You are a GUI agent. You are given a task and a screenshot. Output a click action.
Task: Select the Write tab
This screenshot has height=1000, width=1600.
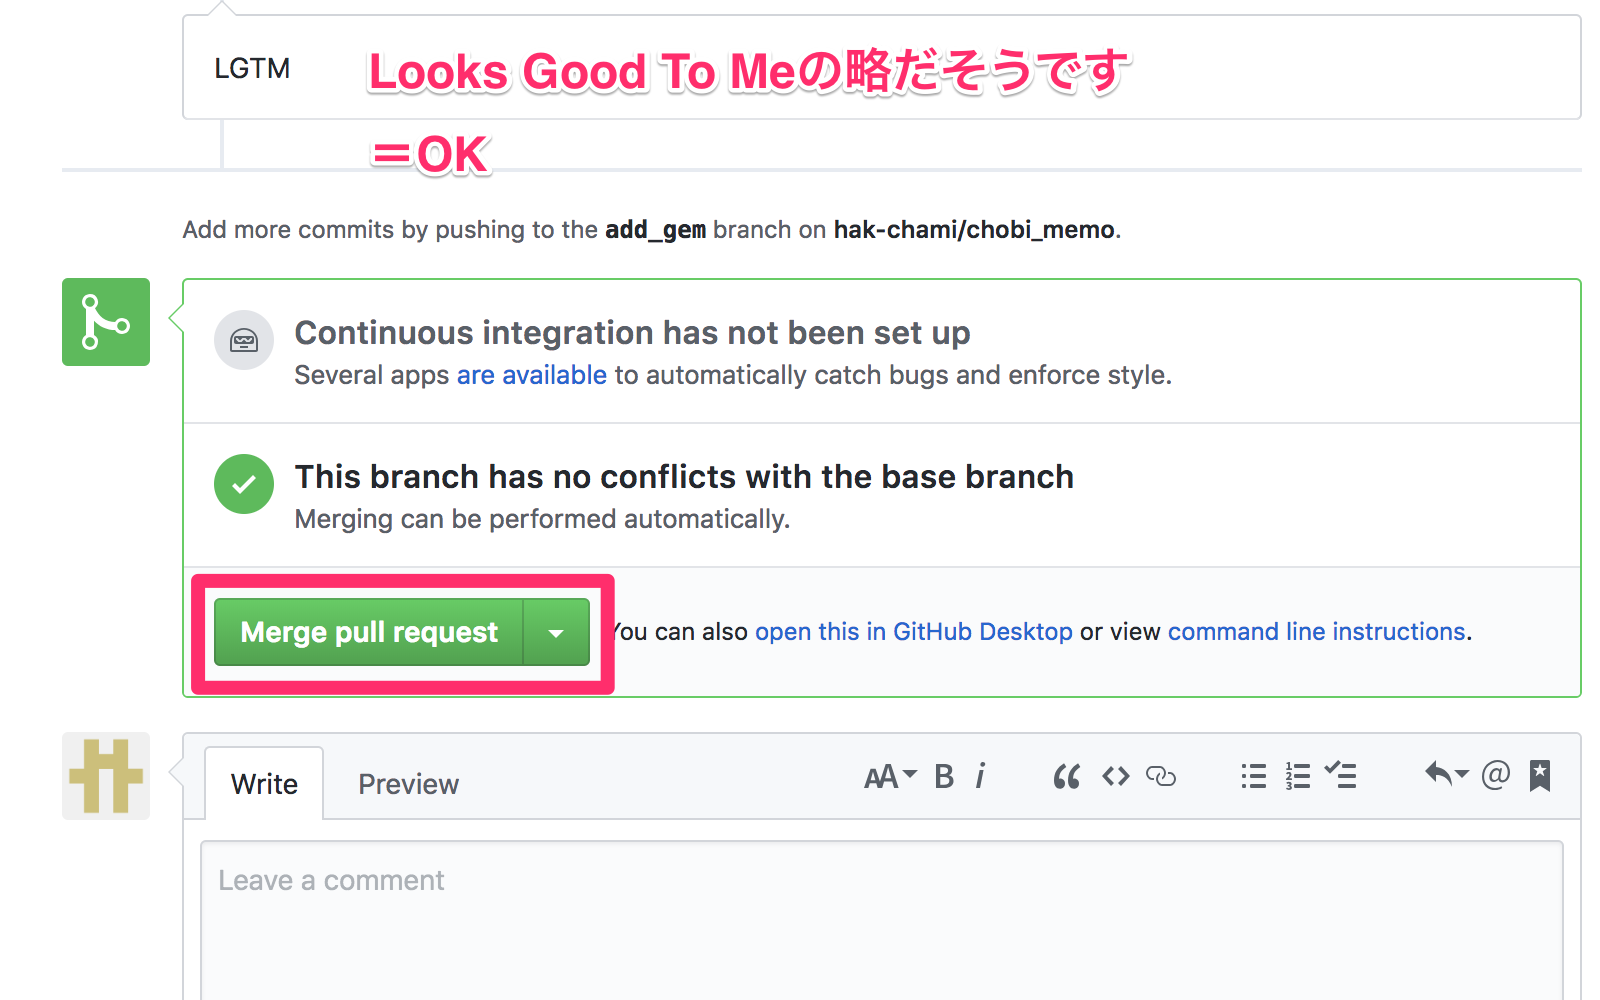pyautogui.click(x=263, y=783)
